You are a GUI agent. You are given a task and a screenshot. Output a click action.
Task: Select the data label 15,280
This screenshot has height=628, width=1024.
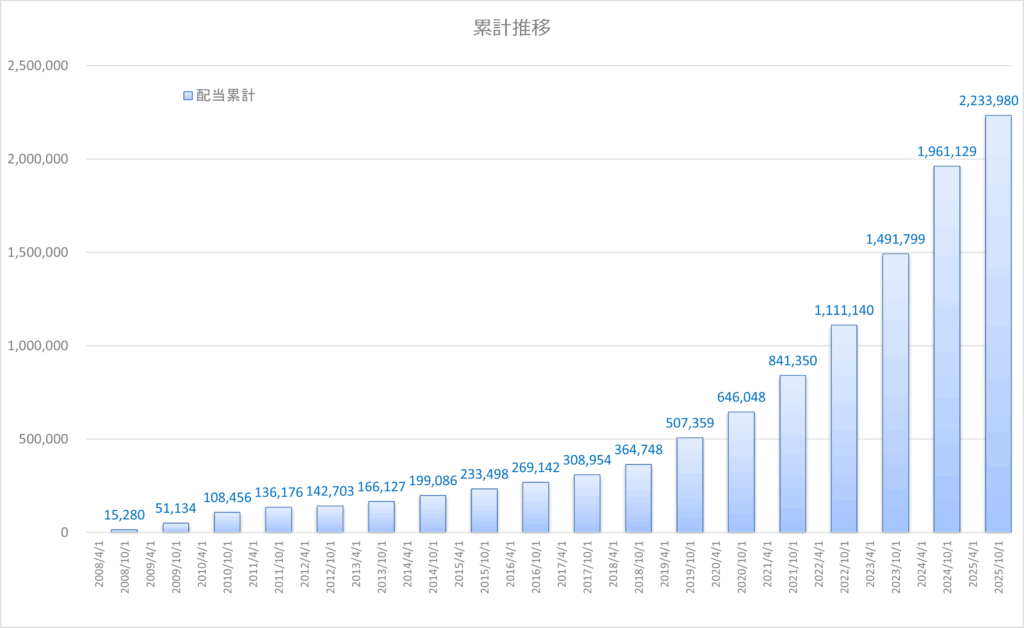coord(125,515)
